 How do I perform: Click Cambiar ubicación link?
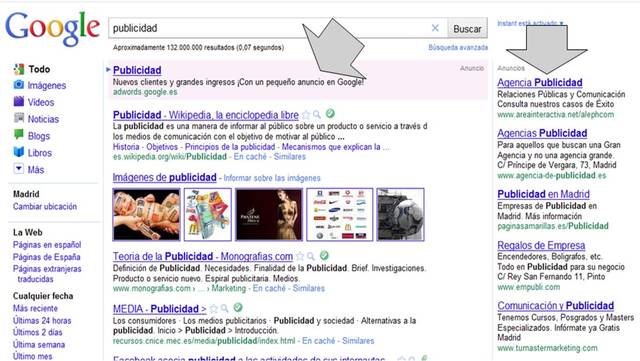[45, 206]
